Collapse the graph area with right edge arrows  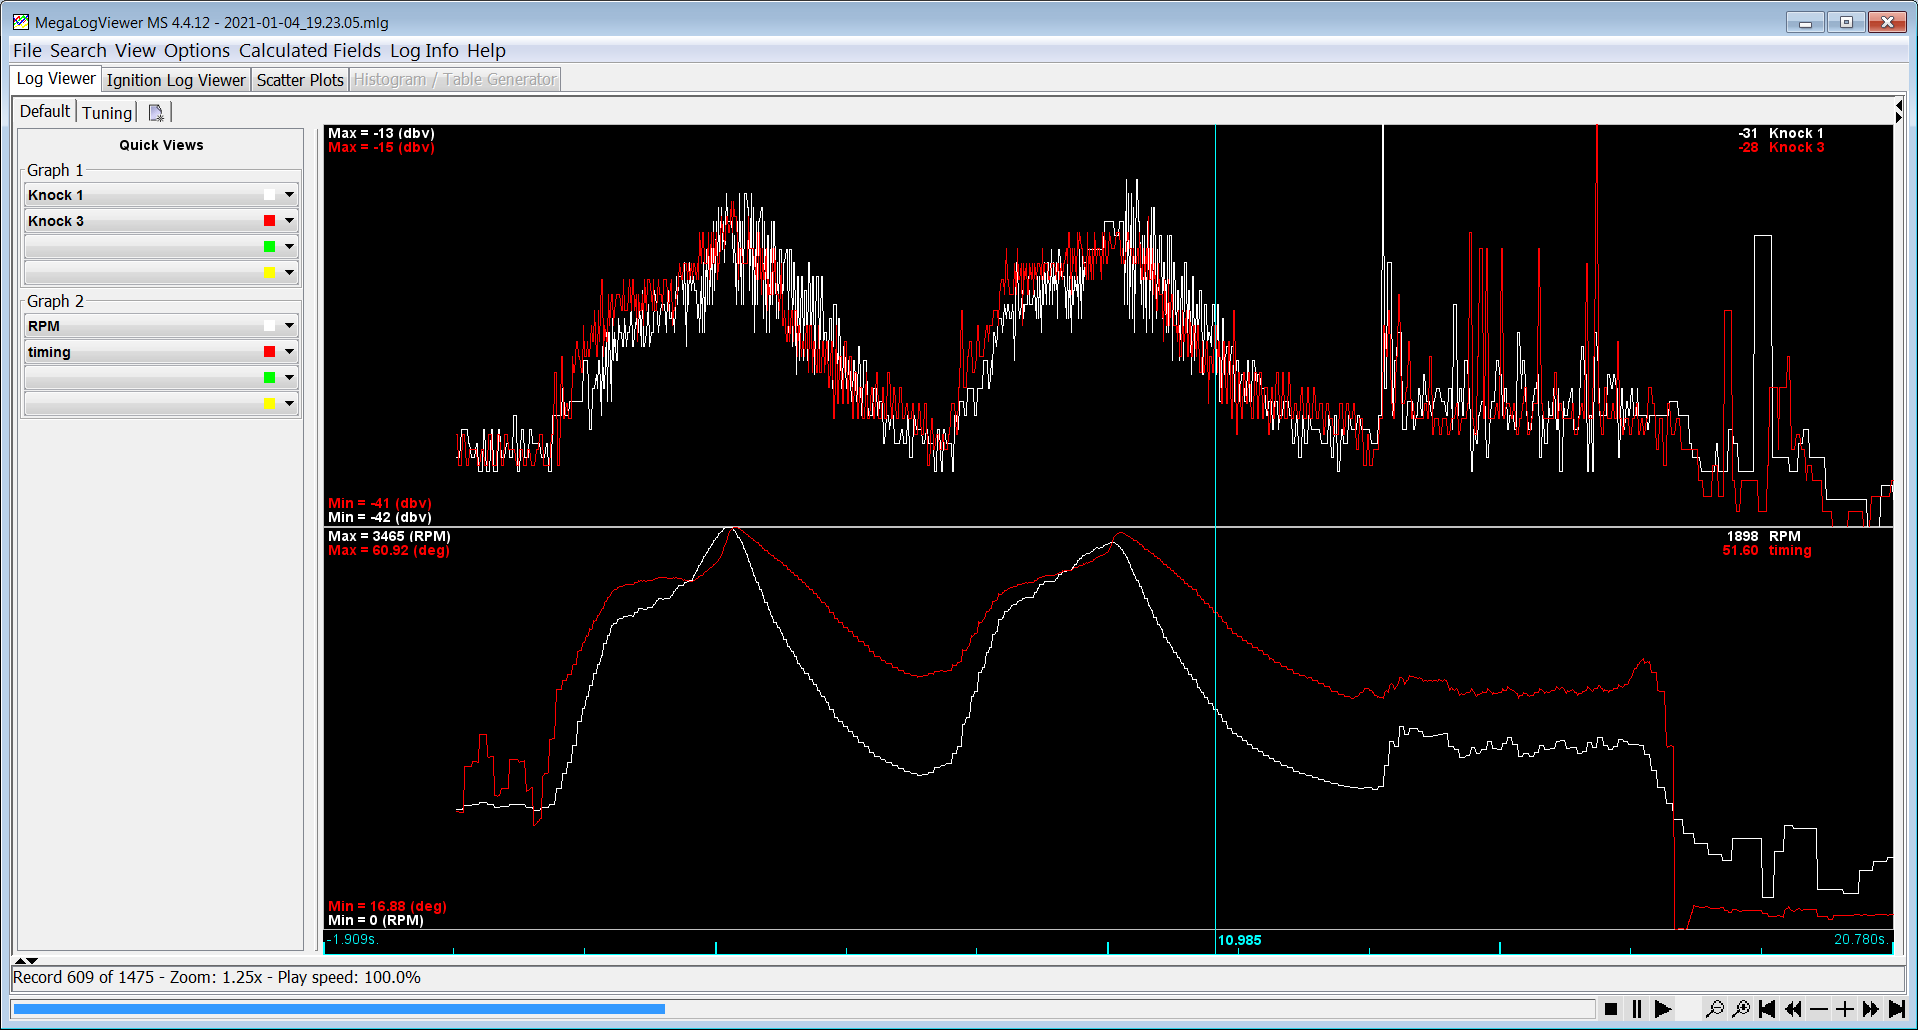[x=1898, y=110]
